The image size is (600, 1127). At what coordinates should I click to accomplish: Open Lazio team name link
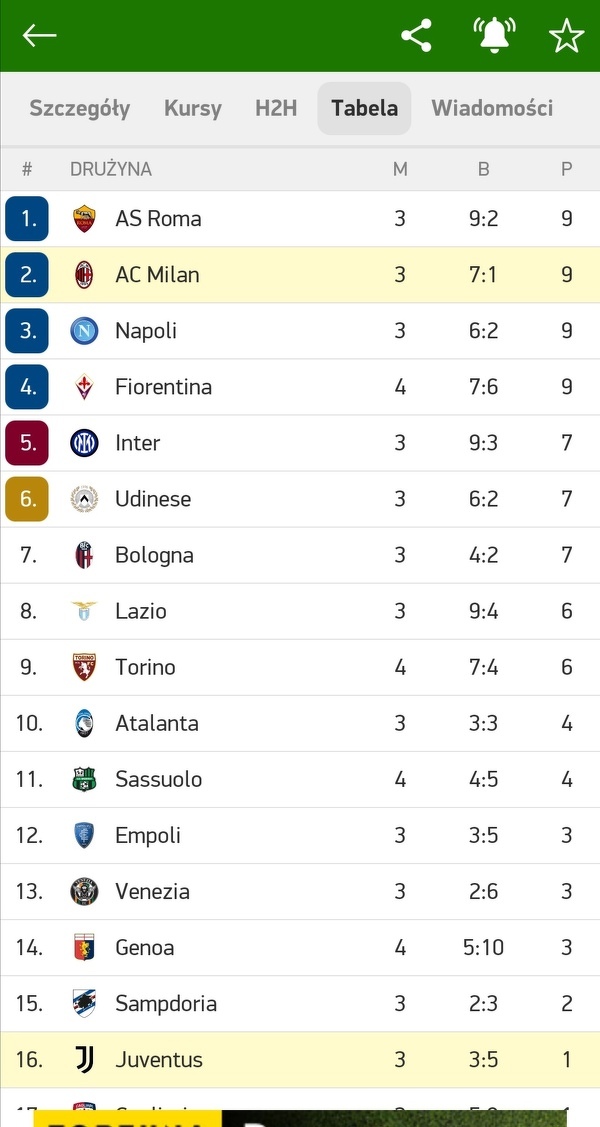141,611
